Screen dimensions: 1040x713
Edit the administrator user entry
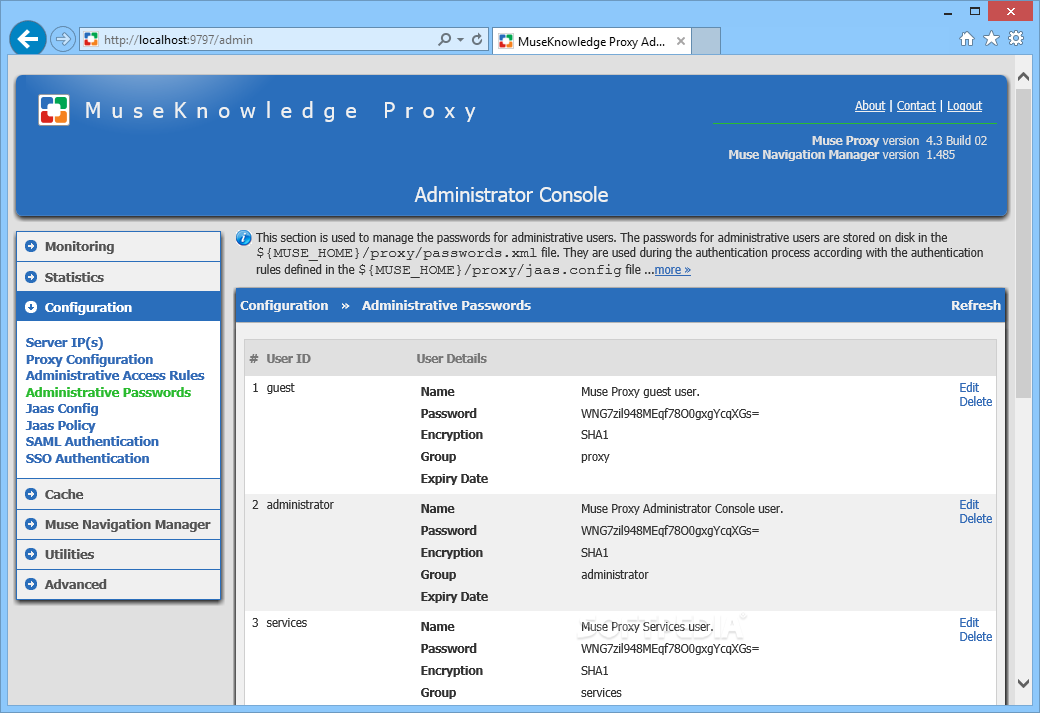(x=969, y=505)
